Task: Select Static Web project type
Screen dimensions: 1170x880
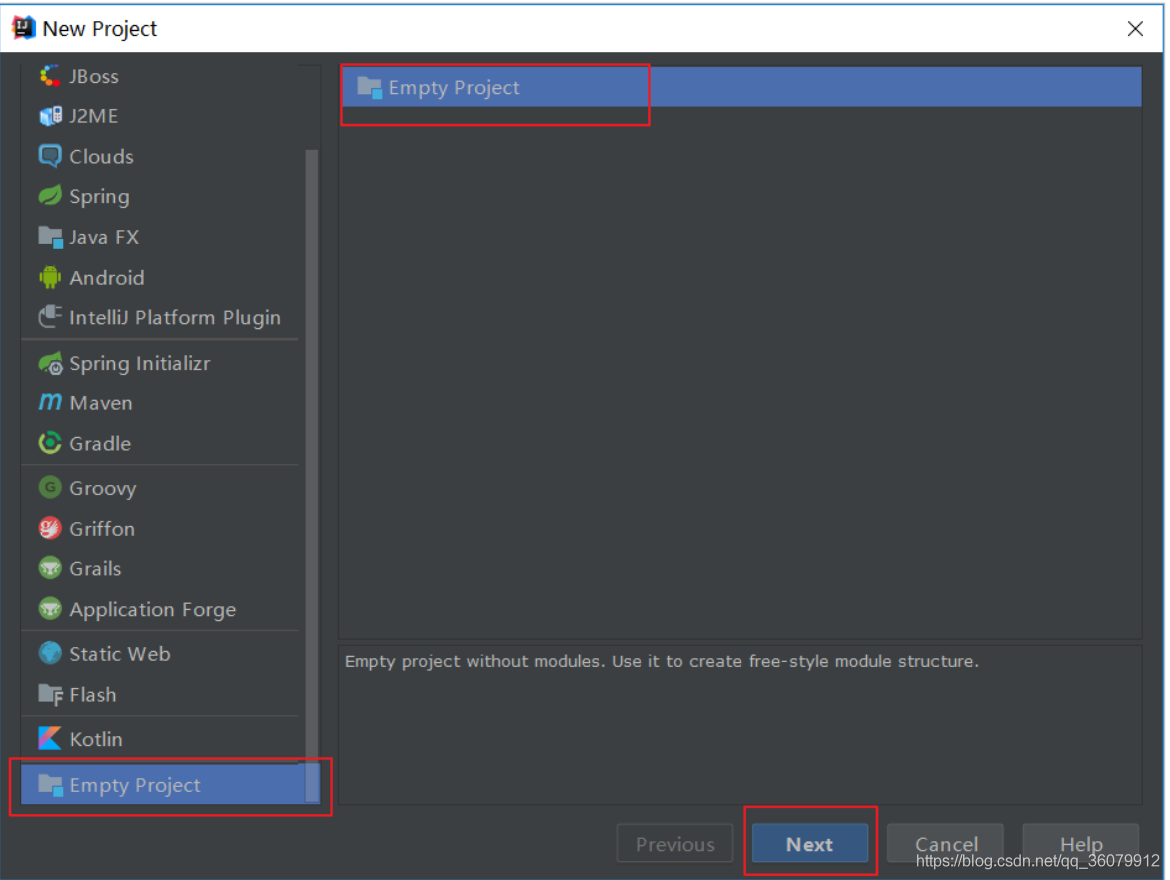Action: (x=160, y=654)
